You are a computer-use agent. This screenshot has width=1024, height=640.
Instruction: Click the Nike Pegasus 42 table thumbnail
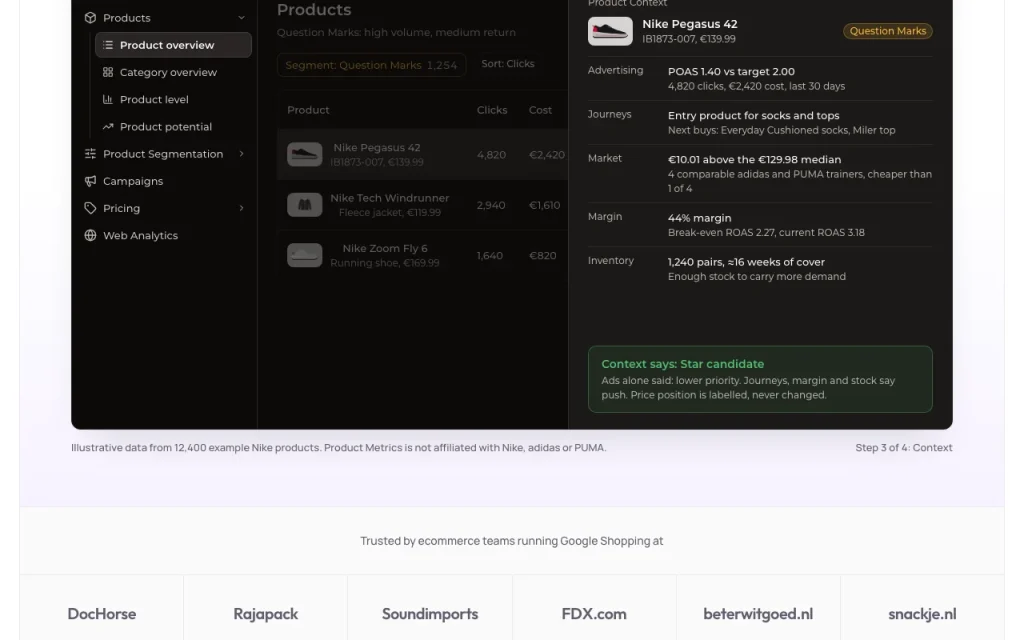click(304, 154)
